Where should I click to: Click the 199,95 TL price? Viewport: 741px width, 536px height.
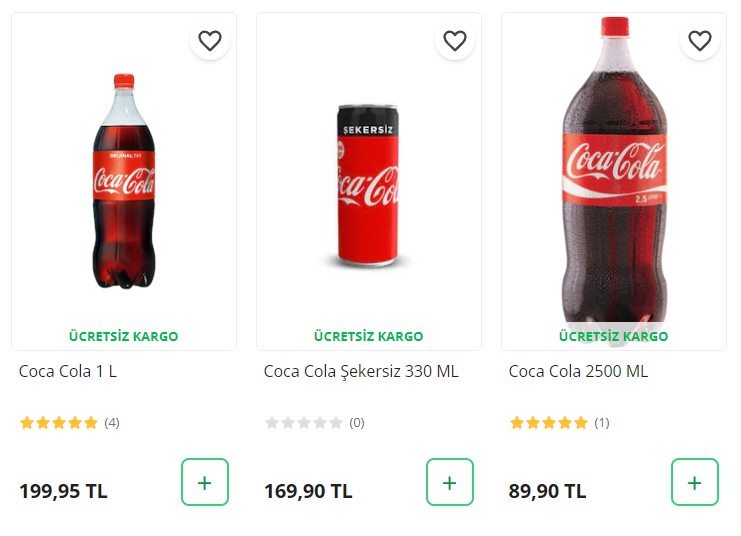(x=63, y=491)
